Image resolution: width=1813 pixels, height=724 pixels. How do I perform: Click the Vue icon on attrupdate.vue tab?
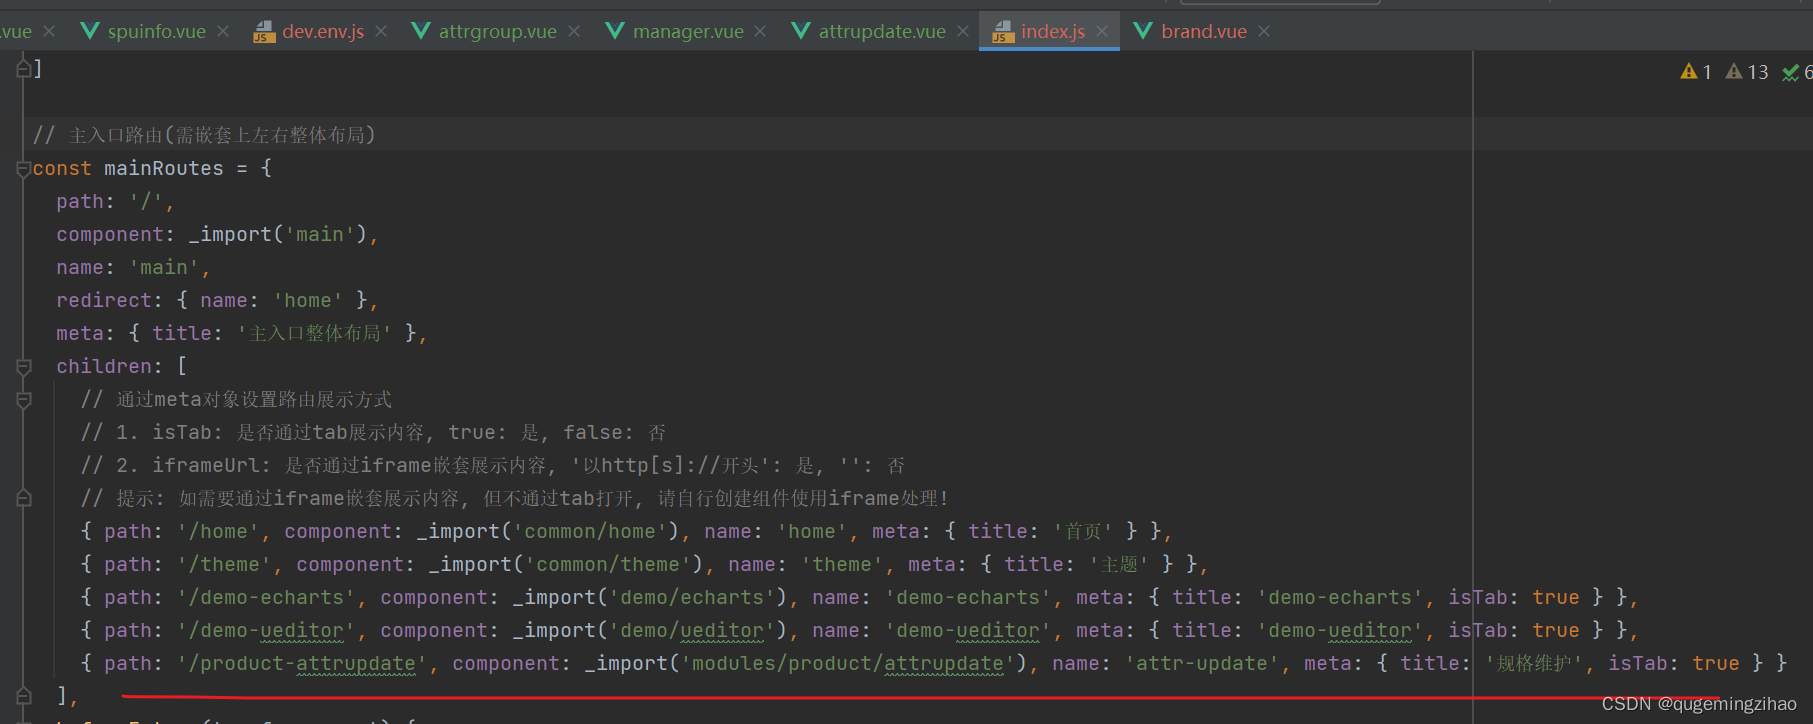[x=801, y=31]
